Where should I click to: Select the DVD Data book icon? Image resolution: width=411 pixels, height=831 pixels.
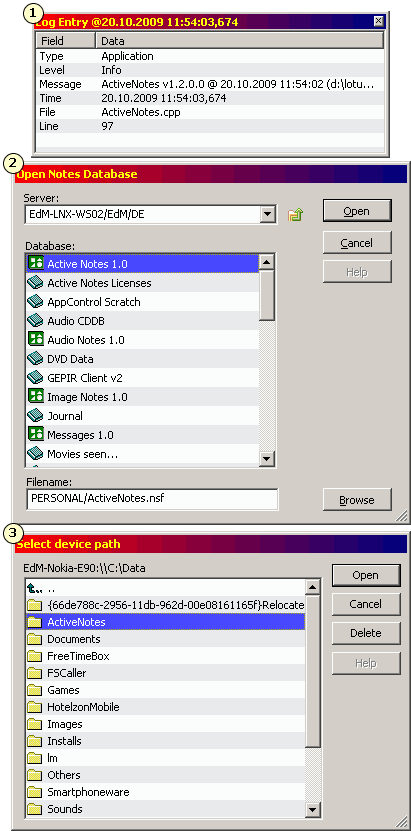coord(35,359)
